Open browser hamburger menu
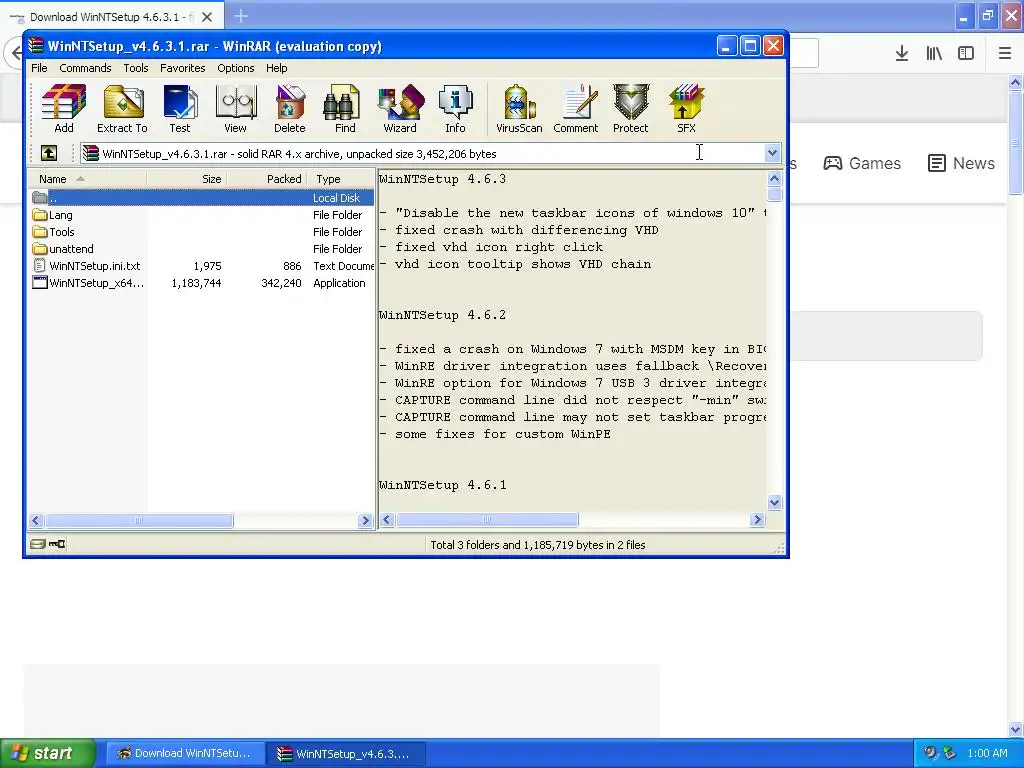1024x768 pixels. 1005,53
